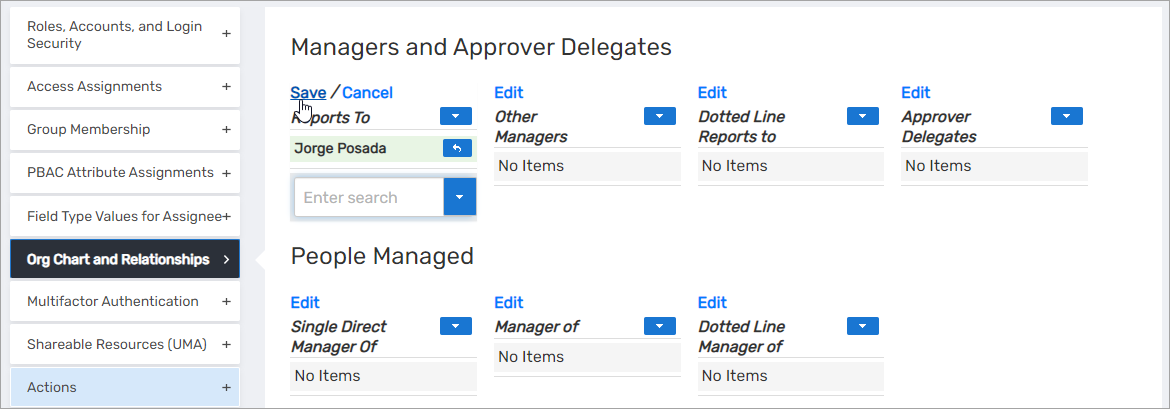Viewport: 1170px width, 409px height.
Task: Expand the search box dropdown arrow
Action: tap(460, 197)
